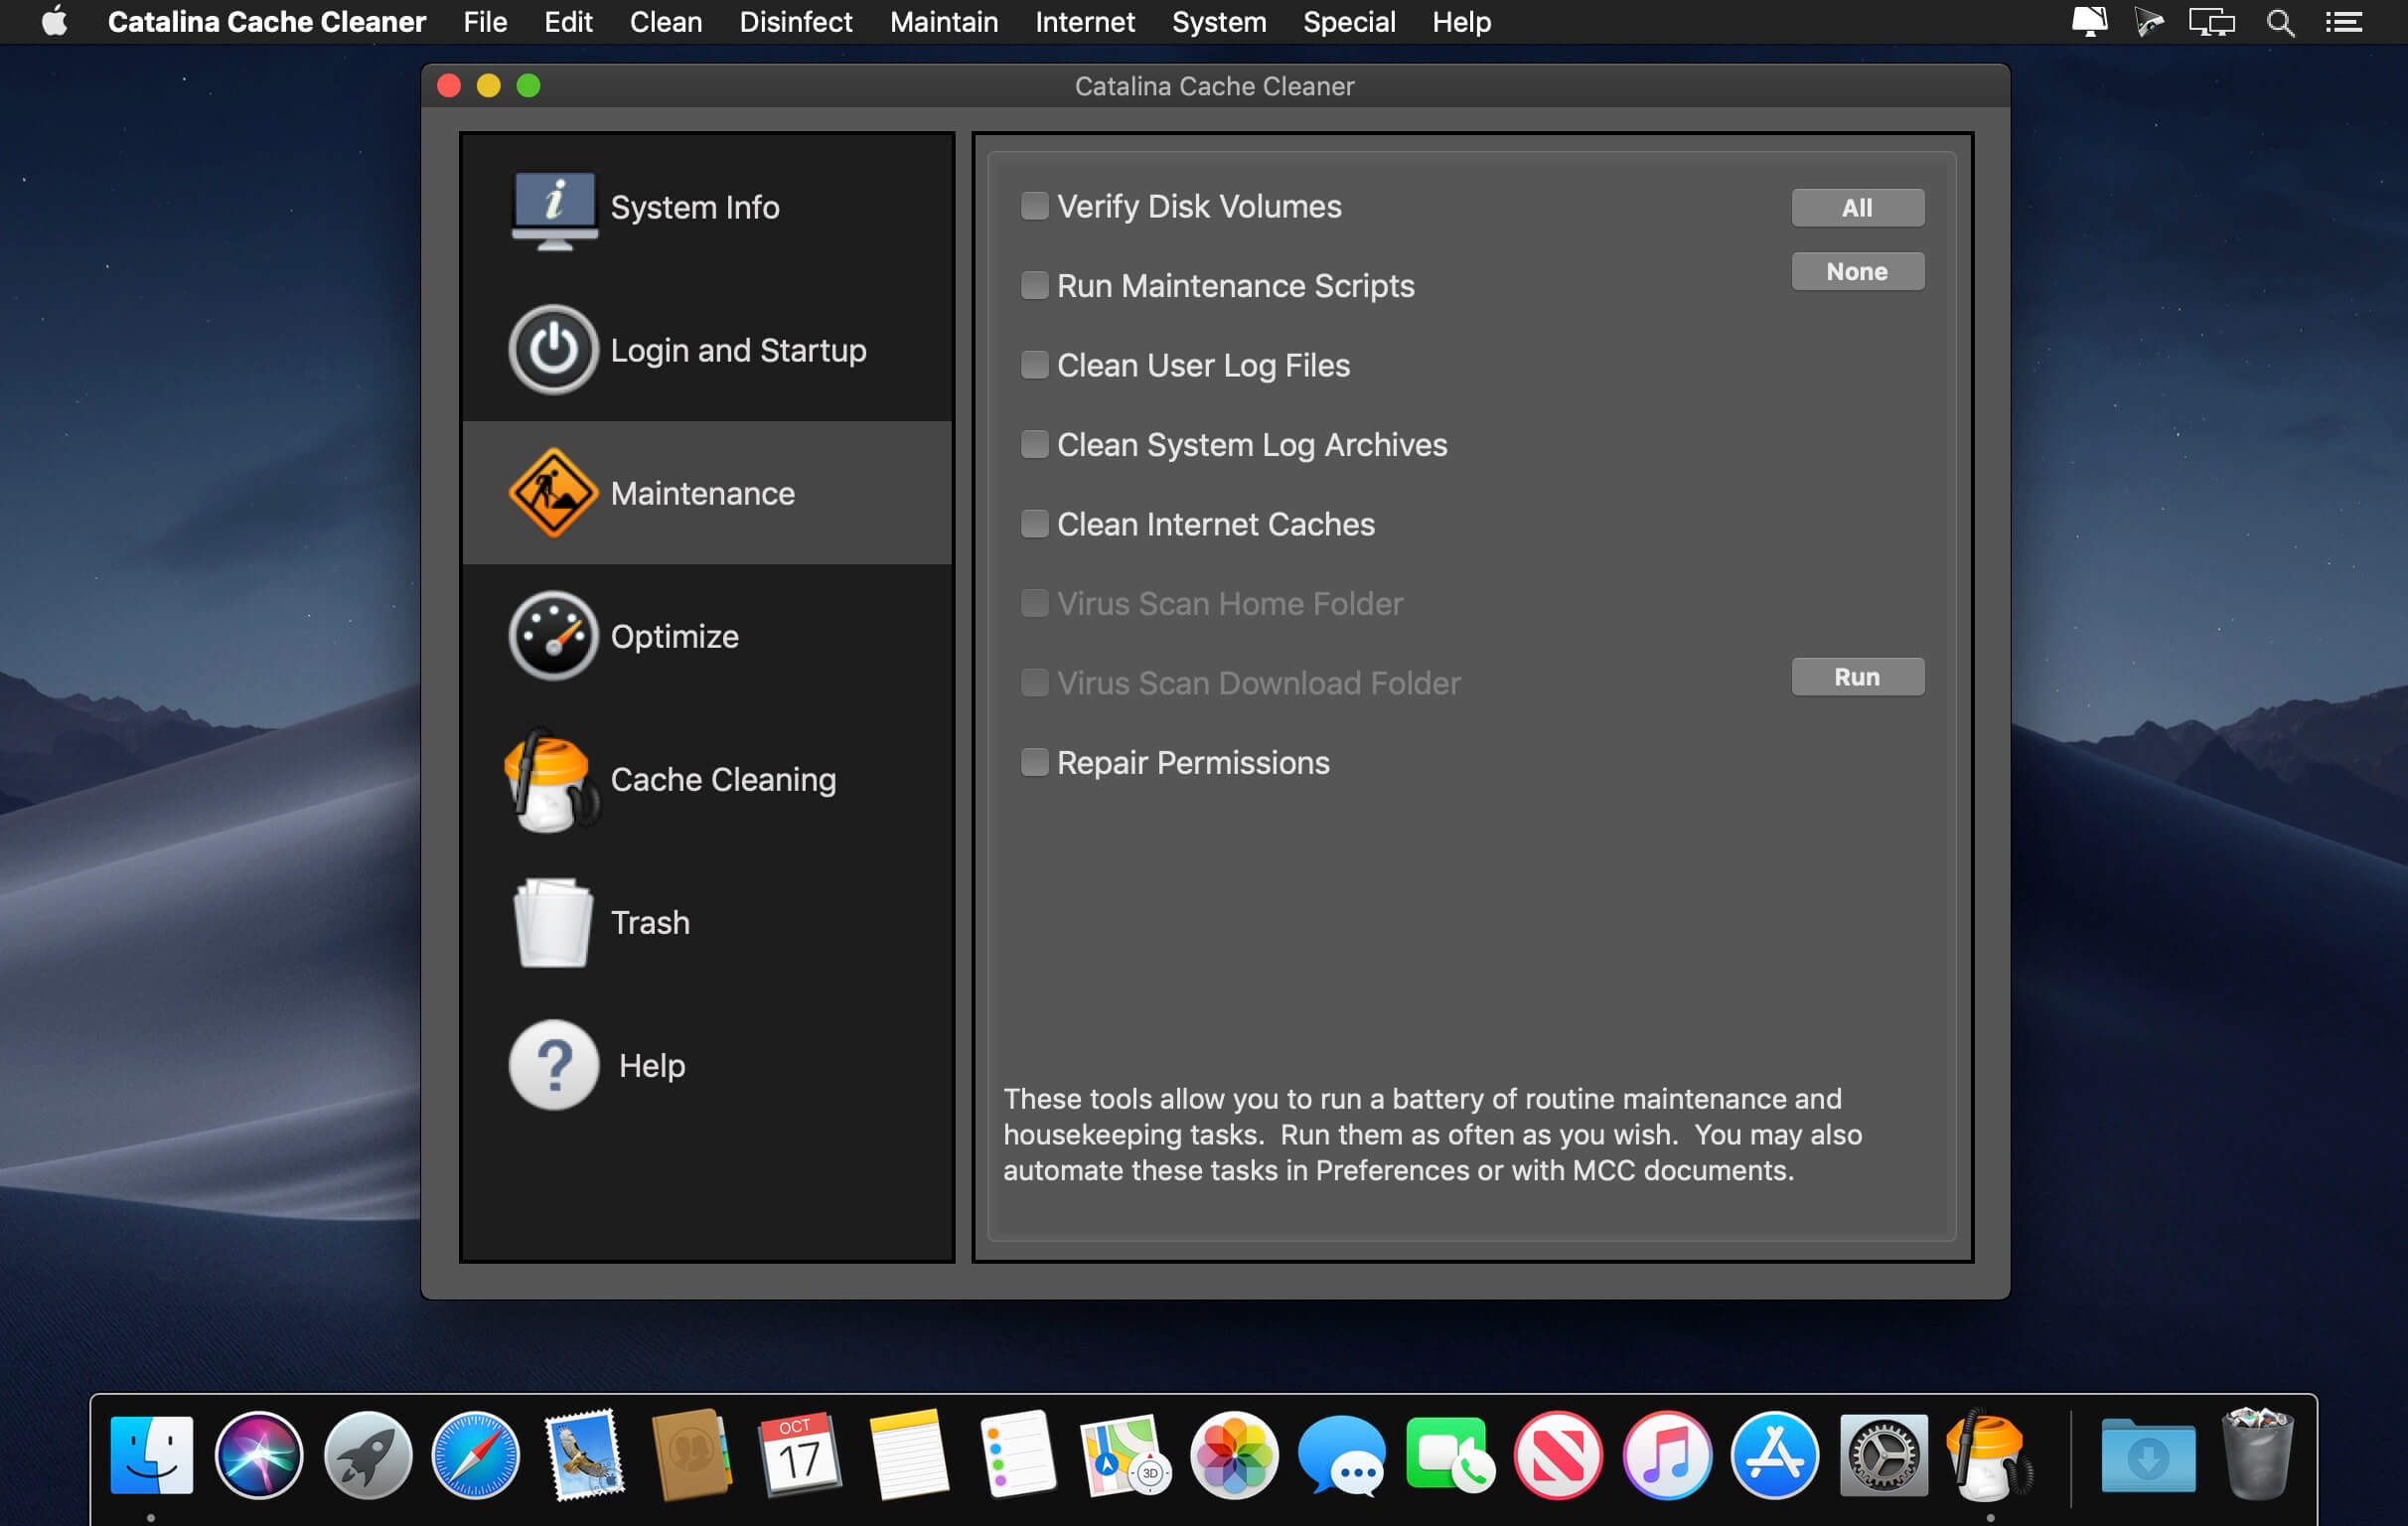Open the System Info sidebar icon
Screen dimensions: 2408x1526
coord(554,208)
